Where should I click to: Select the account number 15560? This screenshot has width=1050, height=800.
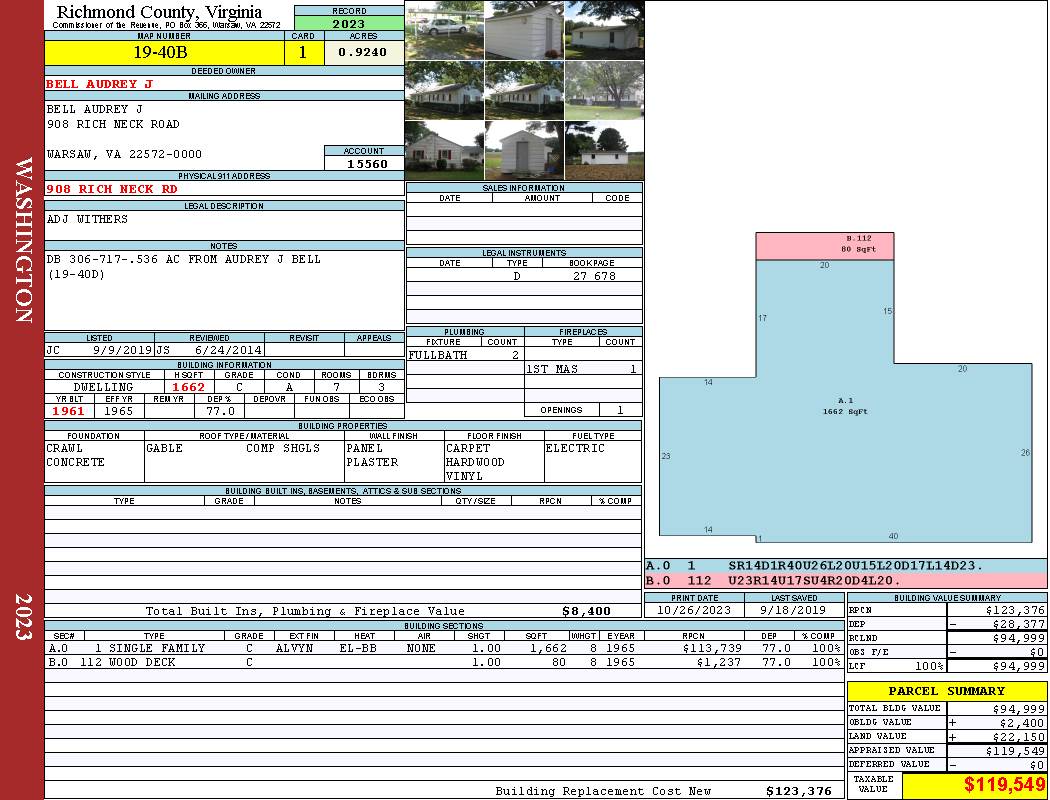point(366,164)
